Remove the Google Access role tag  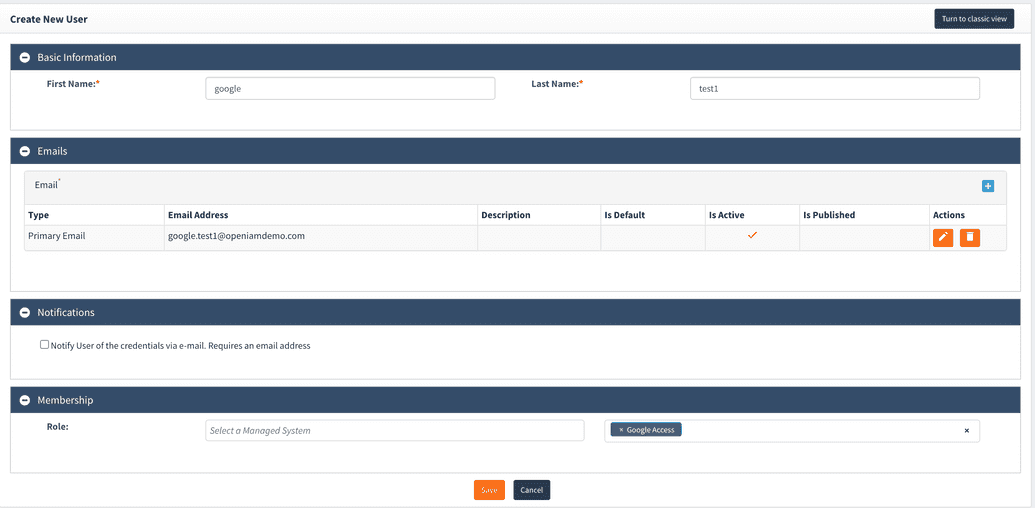coord(621,430)
